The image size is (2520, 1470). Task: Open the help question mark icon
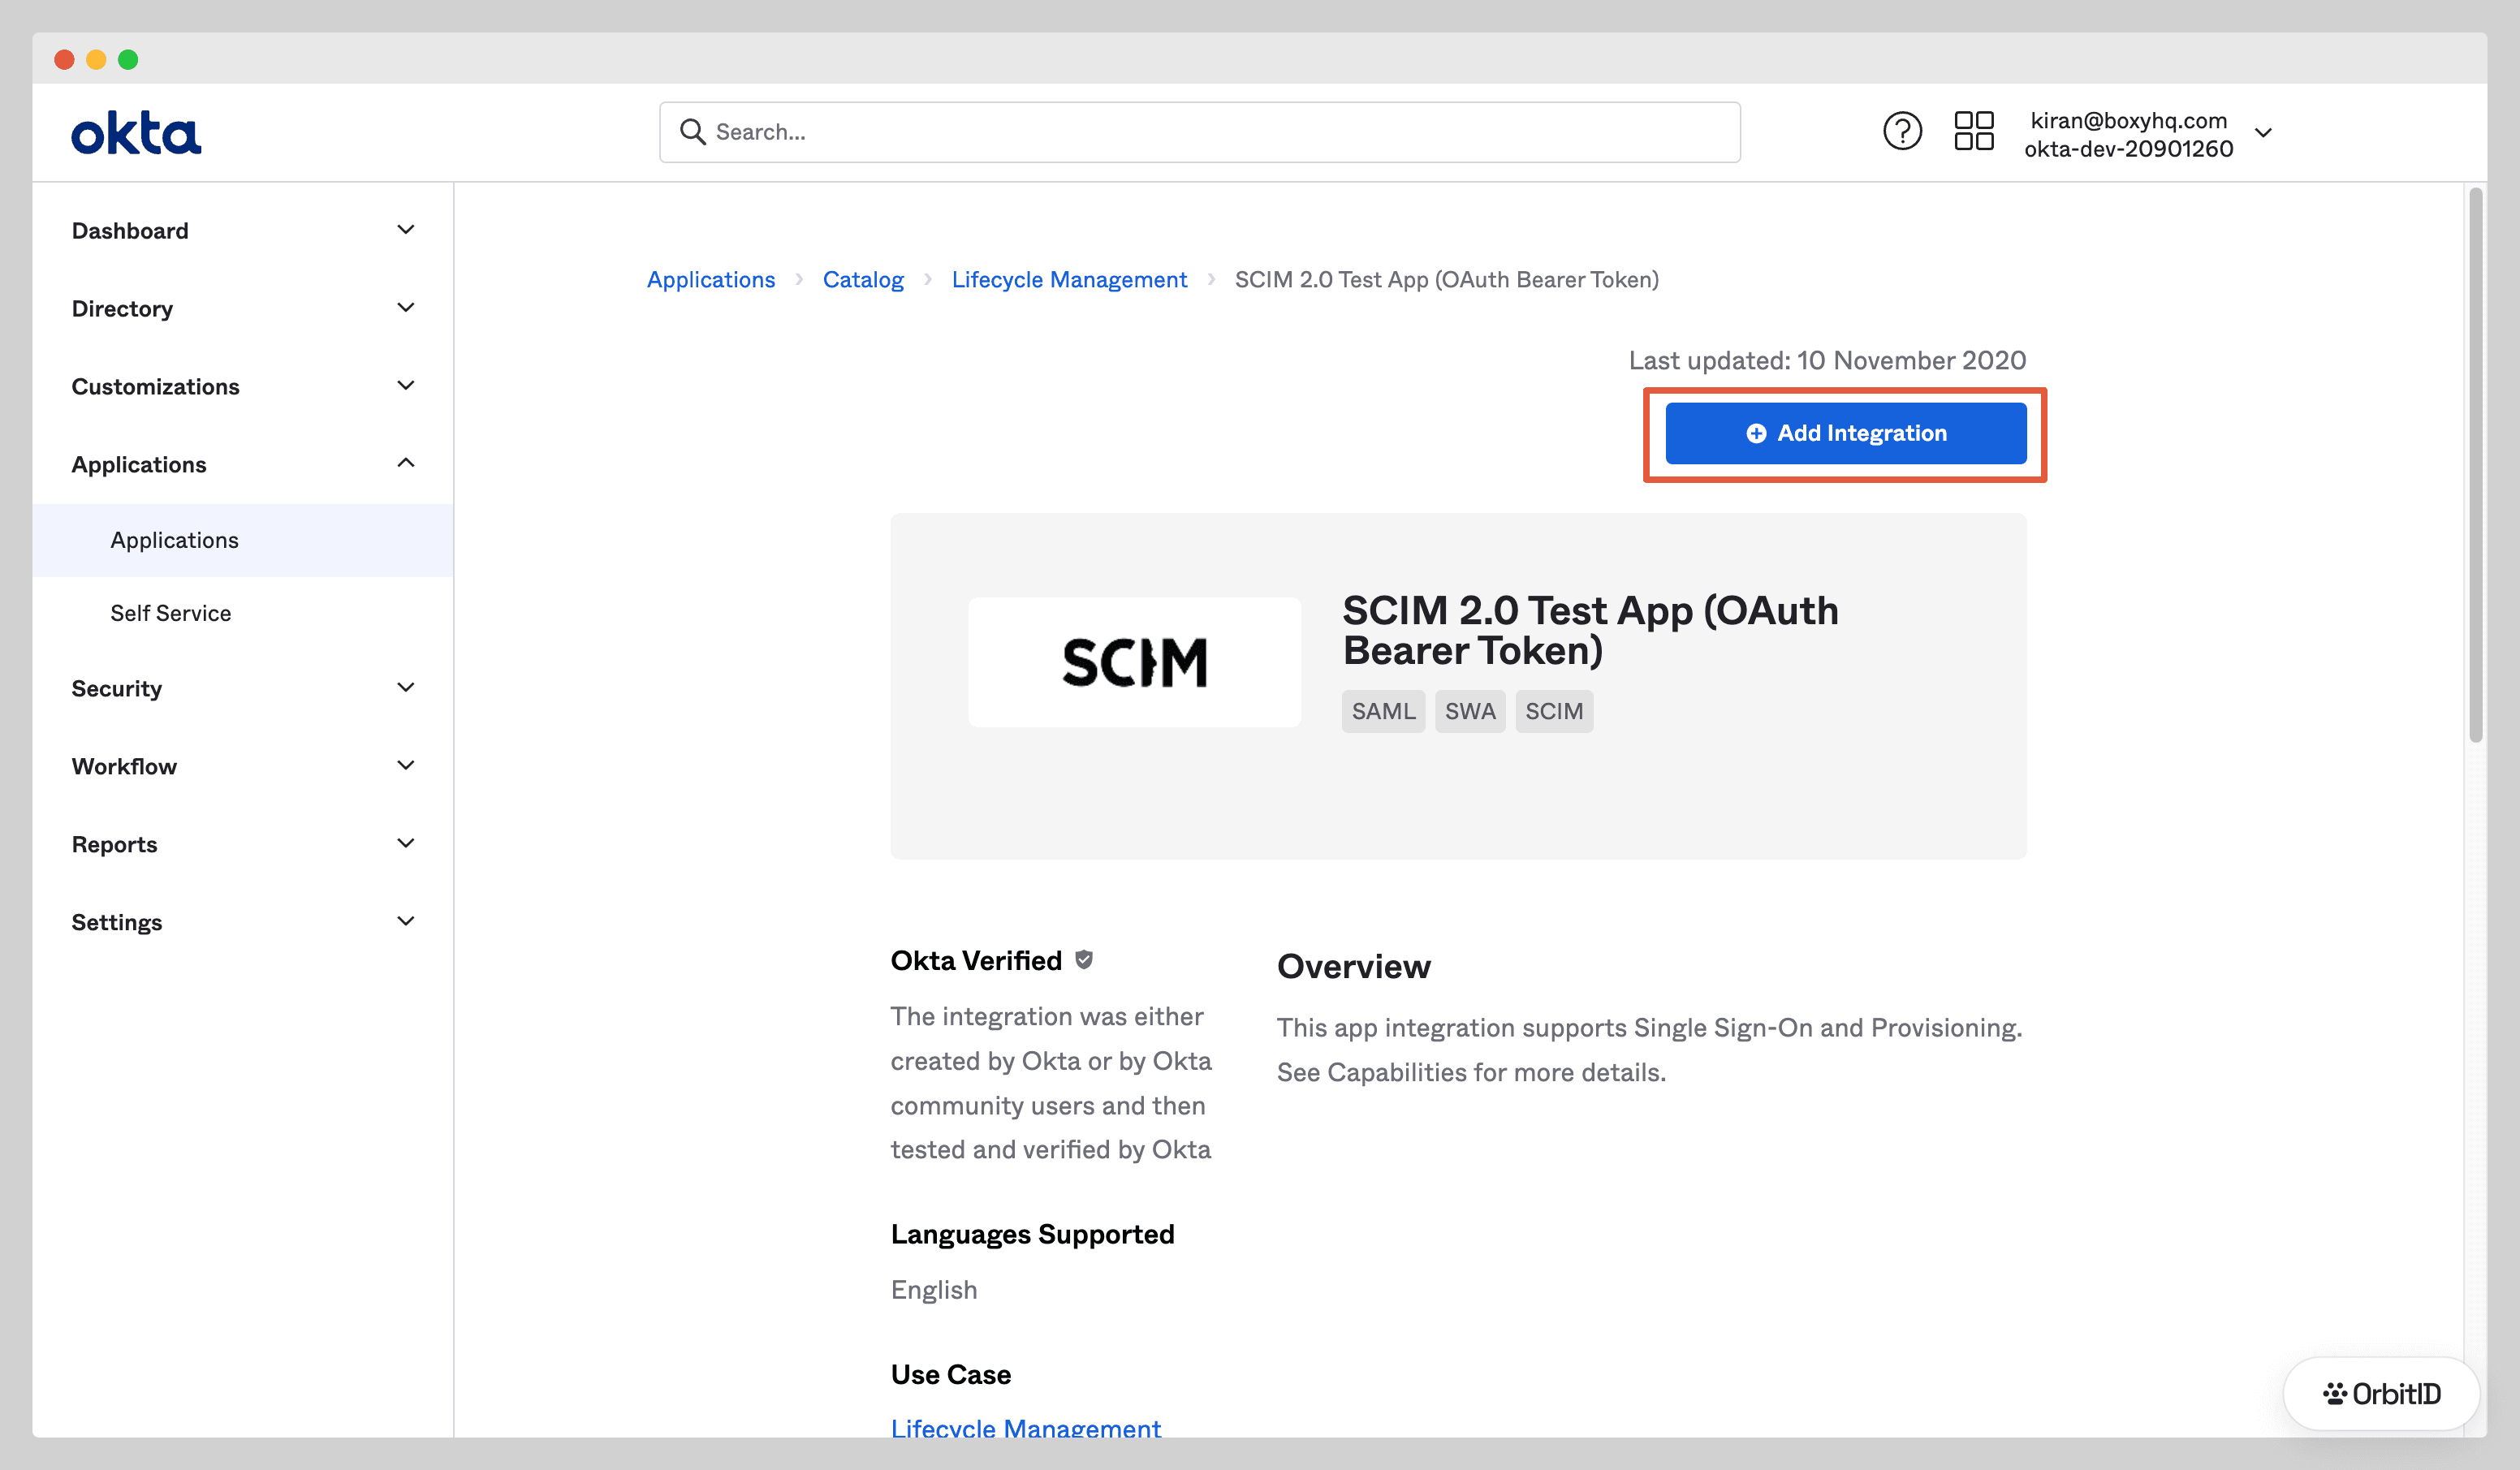1902,131
